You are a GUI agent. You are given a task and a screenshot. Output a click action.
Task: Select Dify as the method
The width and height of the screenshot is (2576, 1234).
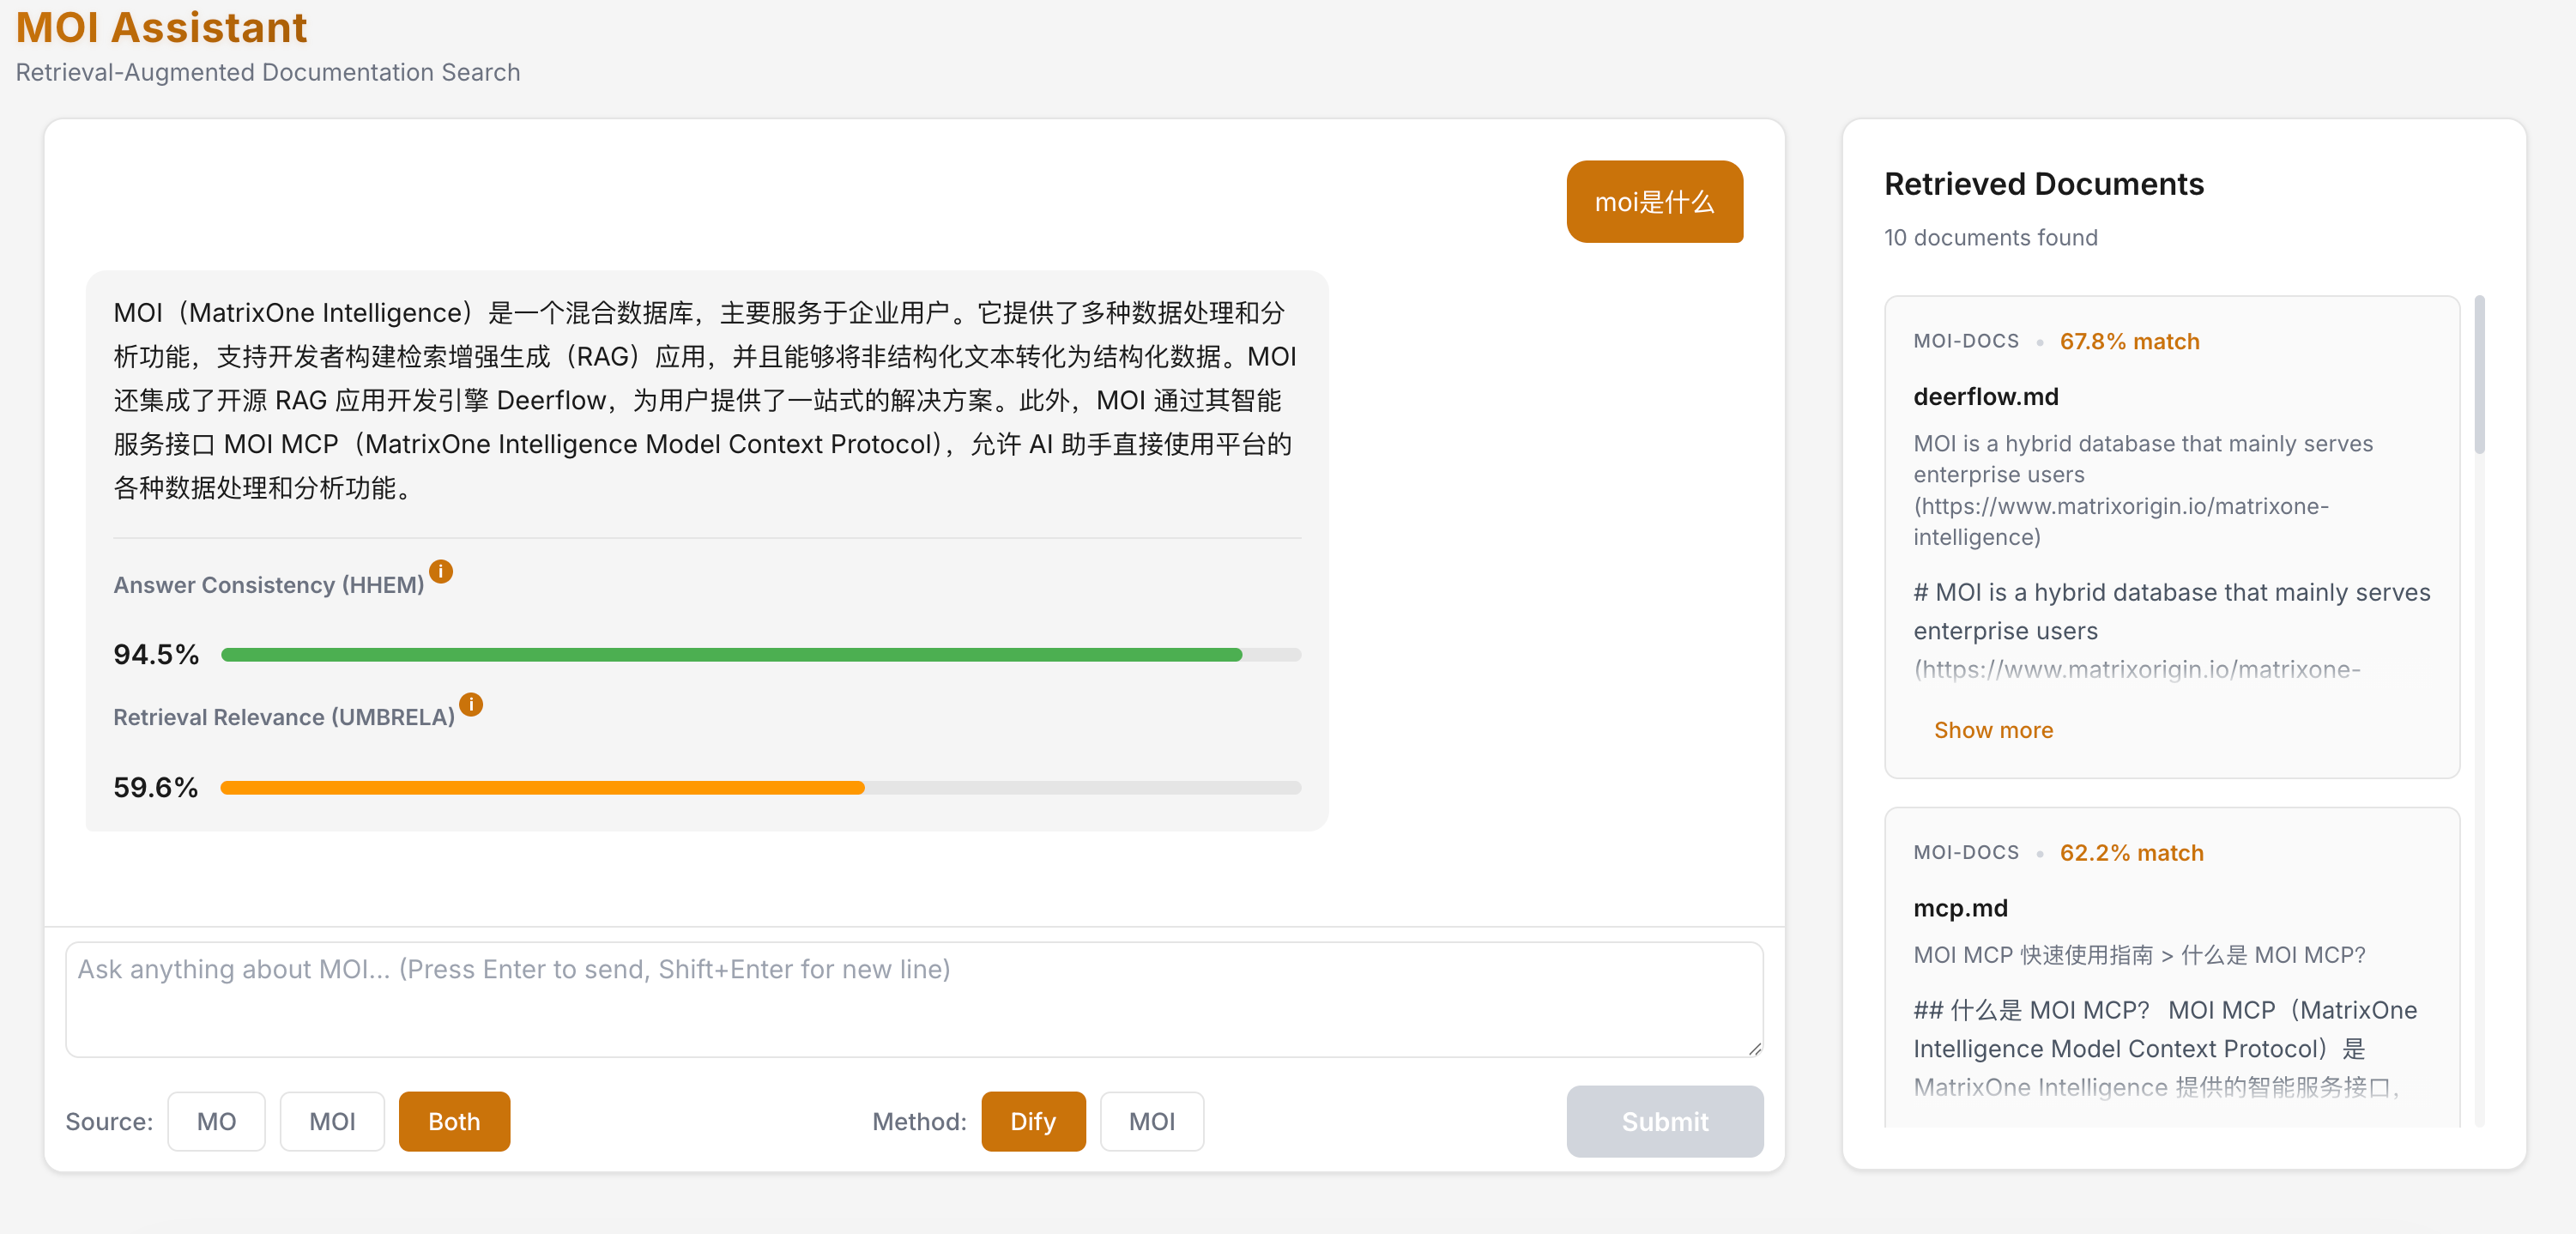1033,1121
